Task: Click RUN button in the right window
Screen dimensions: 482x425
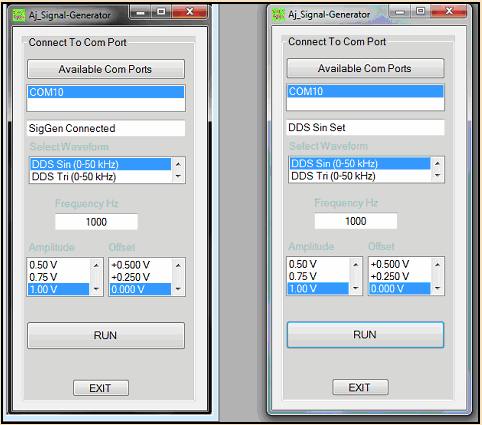Action: click(365, 335)
